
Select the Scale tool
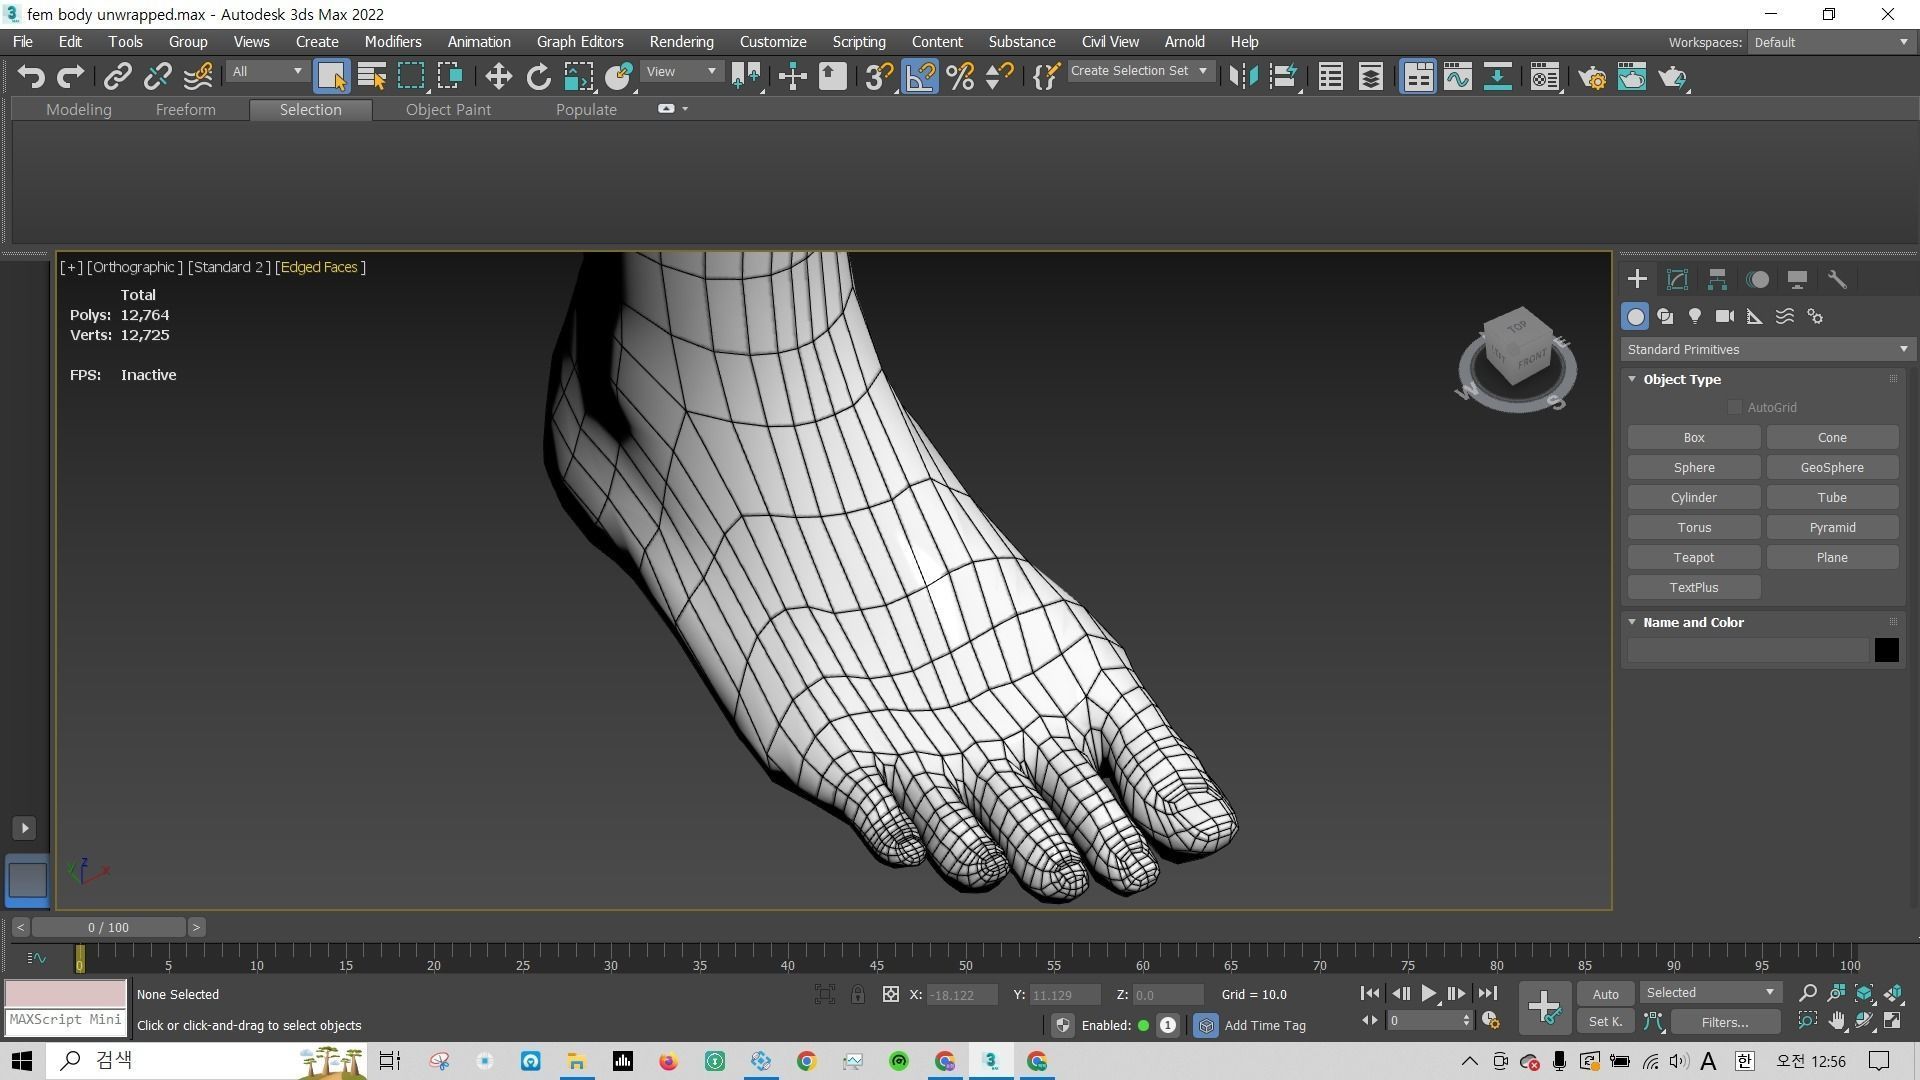click(578, 77)
